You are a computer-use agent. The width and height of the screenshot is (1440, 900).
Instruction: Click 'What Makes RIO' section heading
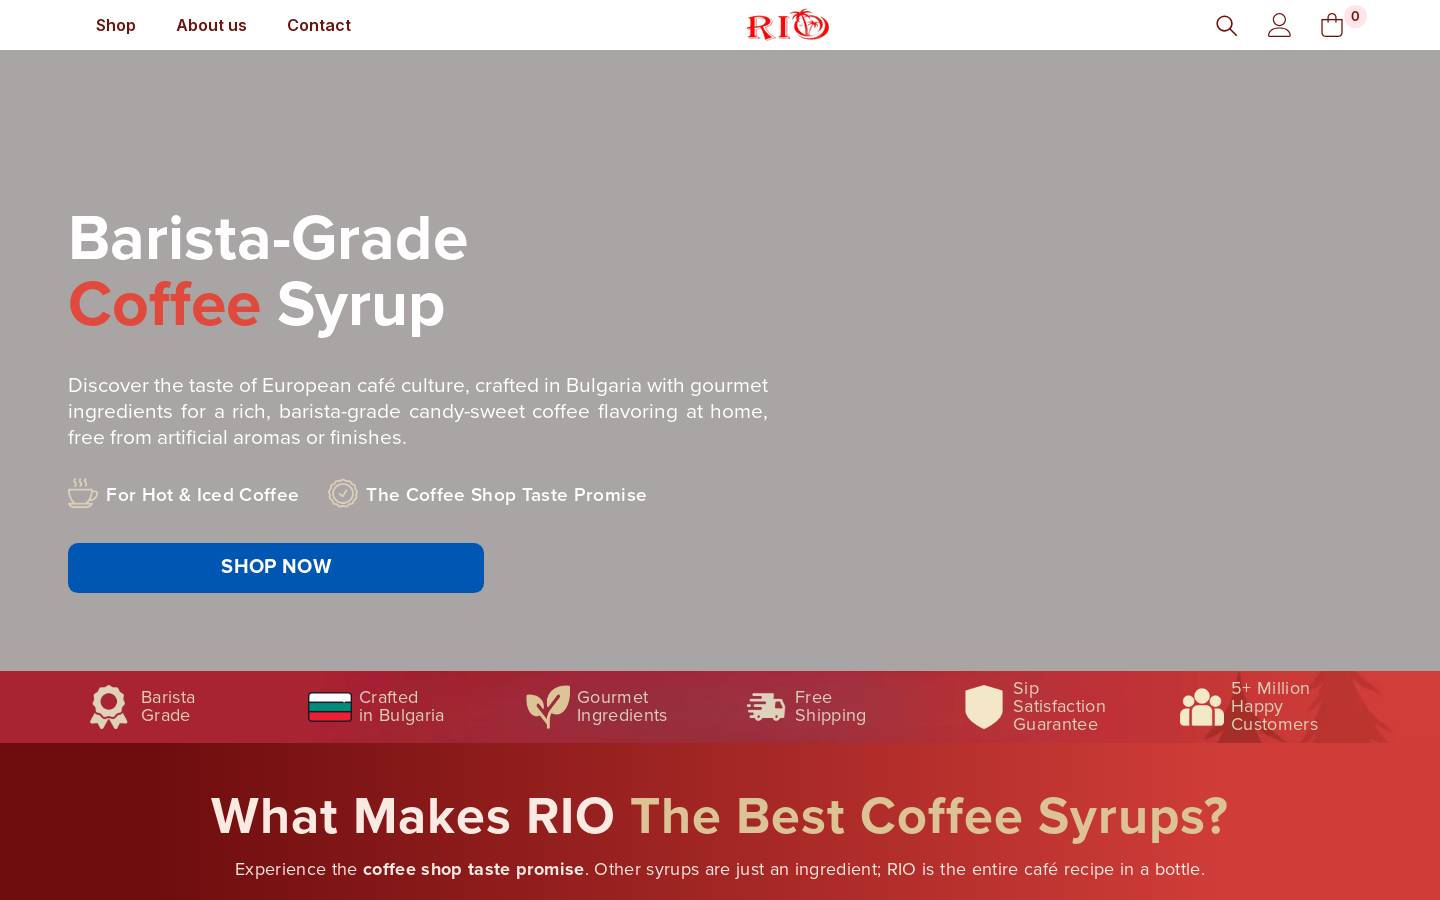pyautogui.click(x=719, y=816)
